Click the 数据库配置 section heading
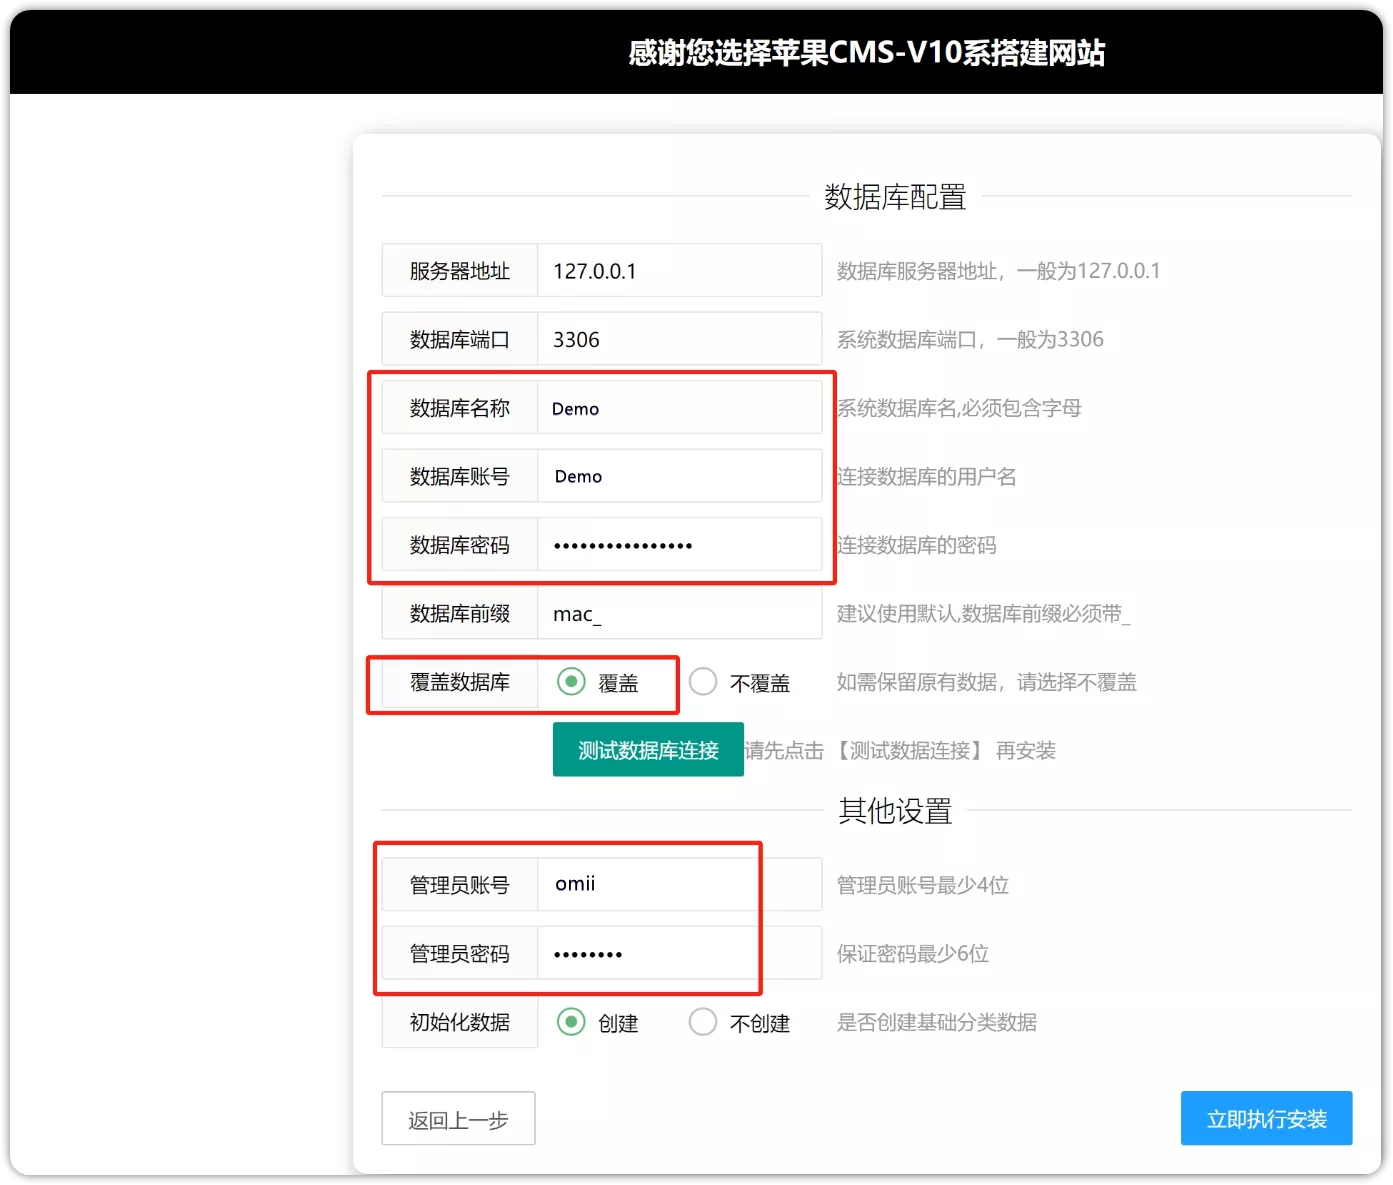The width and height of the screenshot is (1393, 1185). coord(895,197)
